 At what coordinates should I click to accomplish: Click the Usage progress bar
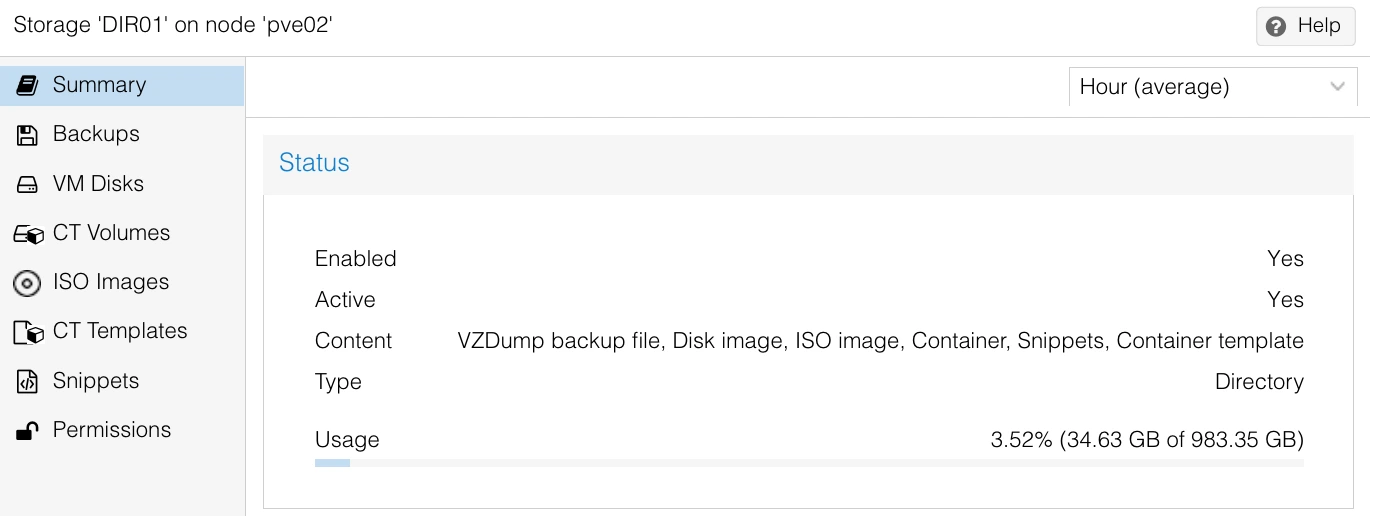pyautogui.click(x=809, y=463)
